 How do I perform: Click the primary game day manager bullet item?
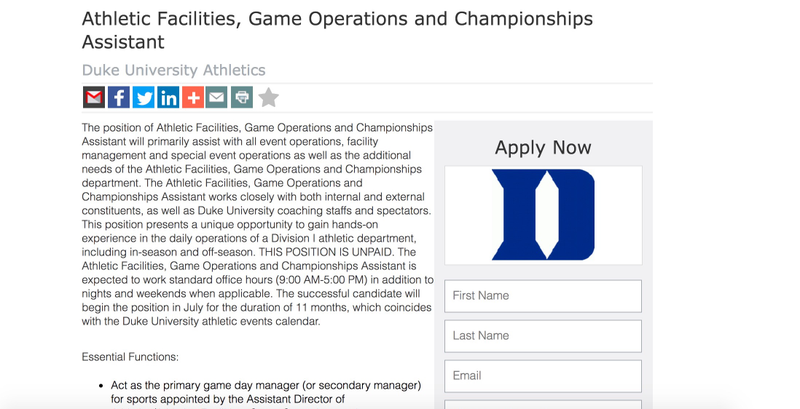[266, 393]
